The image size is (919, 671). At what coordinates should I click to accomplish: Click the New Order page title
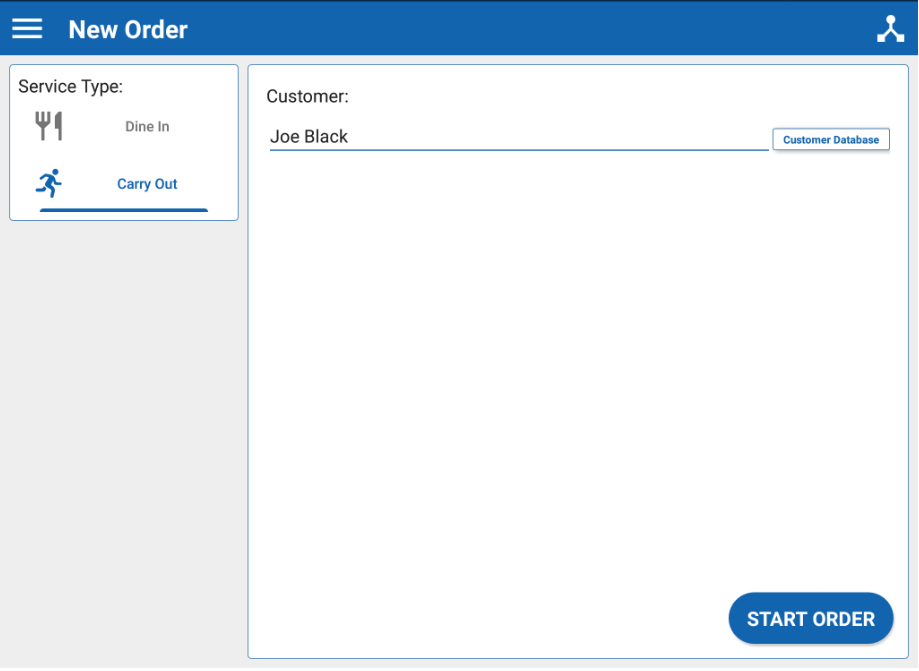point(128,30)
